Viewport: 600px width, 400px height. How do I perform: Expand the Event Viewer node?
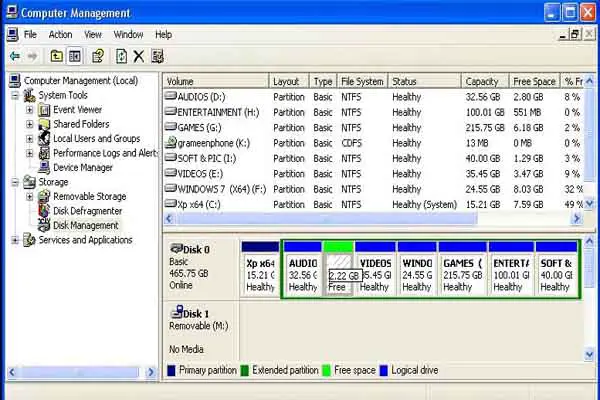click(x=29, y=110)
